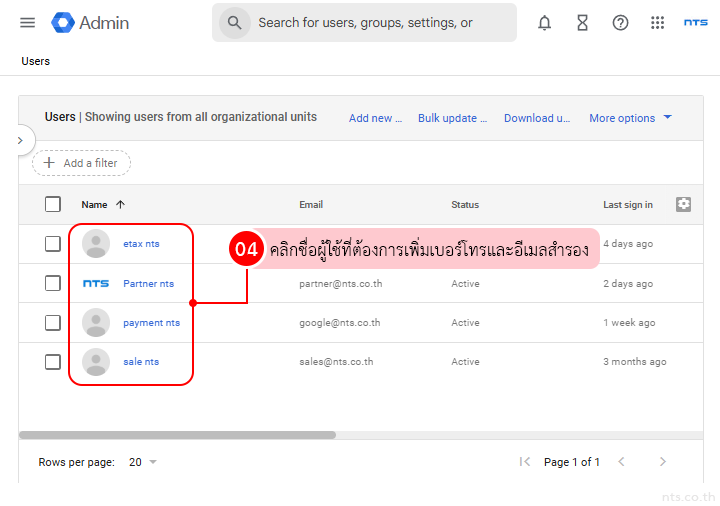The height and width of the screenshot is (506, 720).
Task: Open column settings gear icon
Action: point(683,204)
